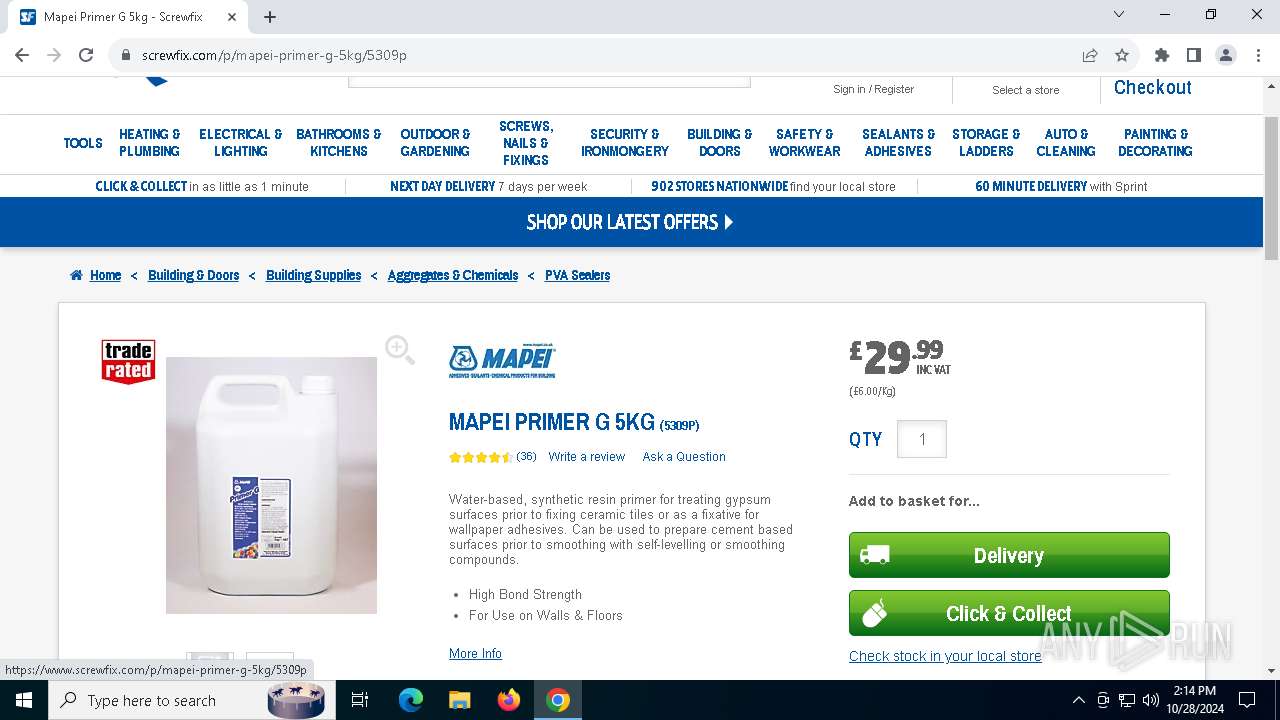This screenshot has width=1280, height=720.
Task: Open the Chrome profile avatar icon
Action: tap(1226, 55)
